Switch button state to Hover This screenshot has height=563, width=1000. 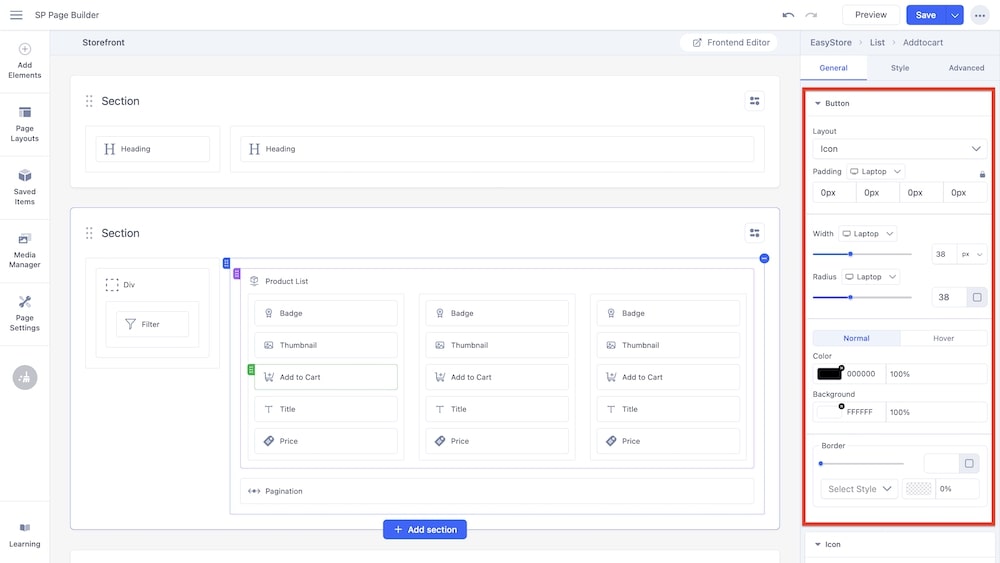coord(943,338)
